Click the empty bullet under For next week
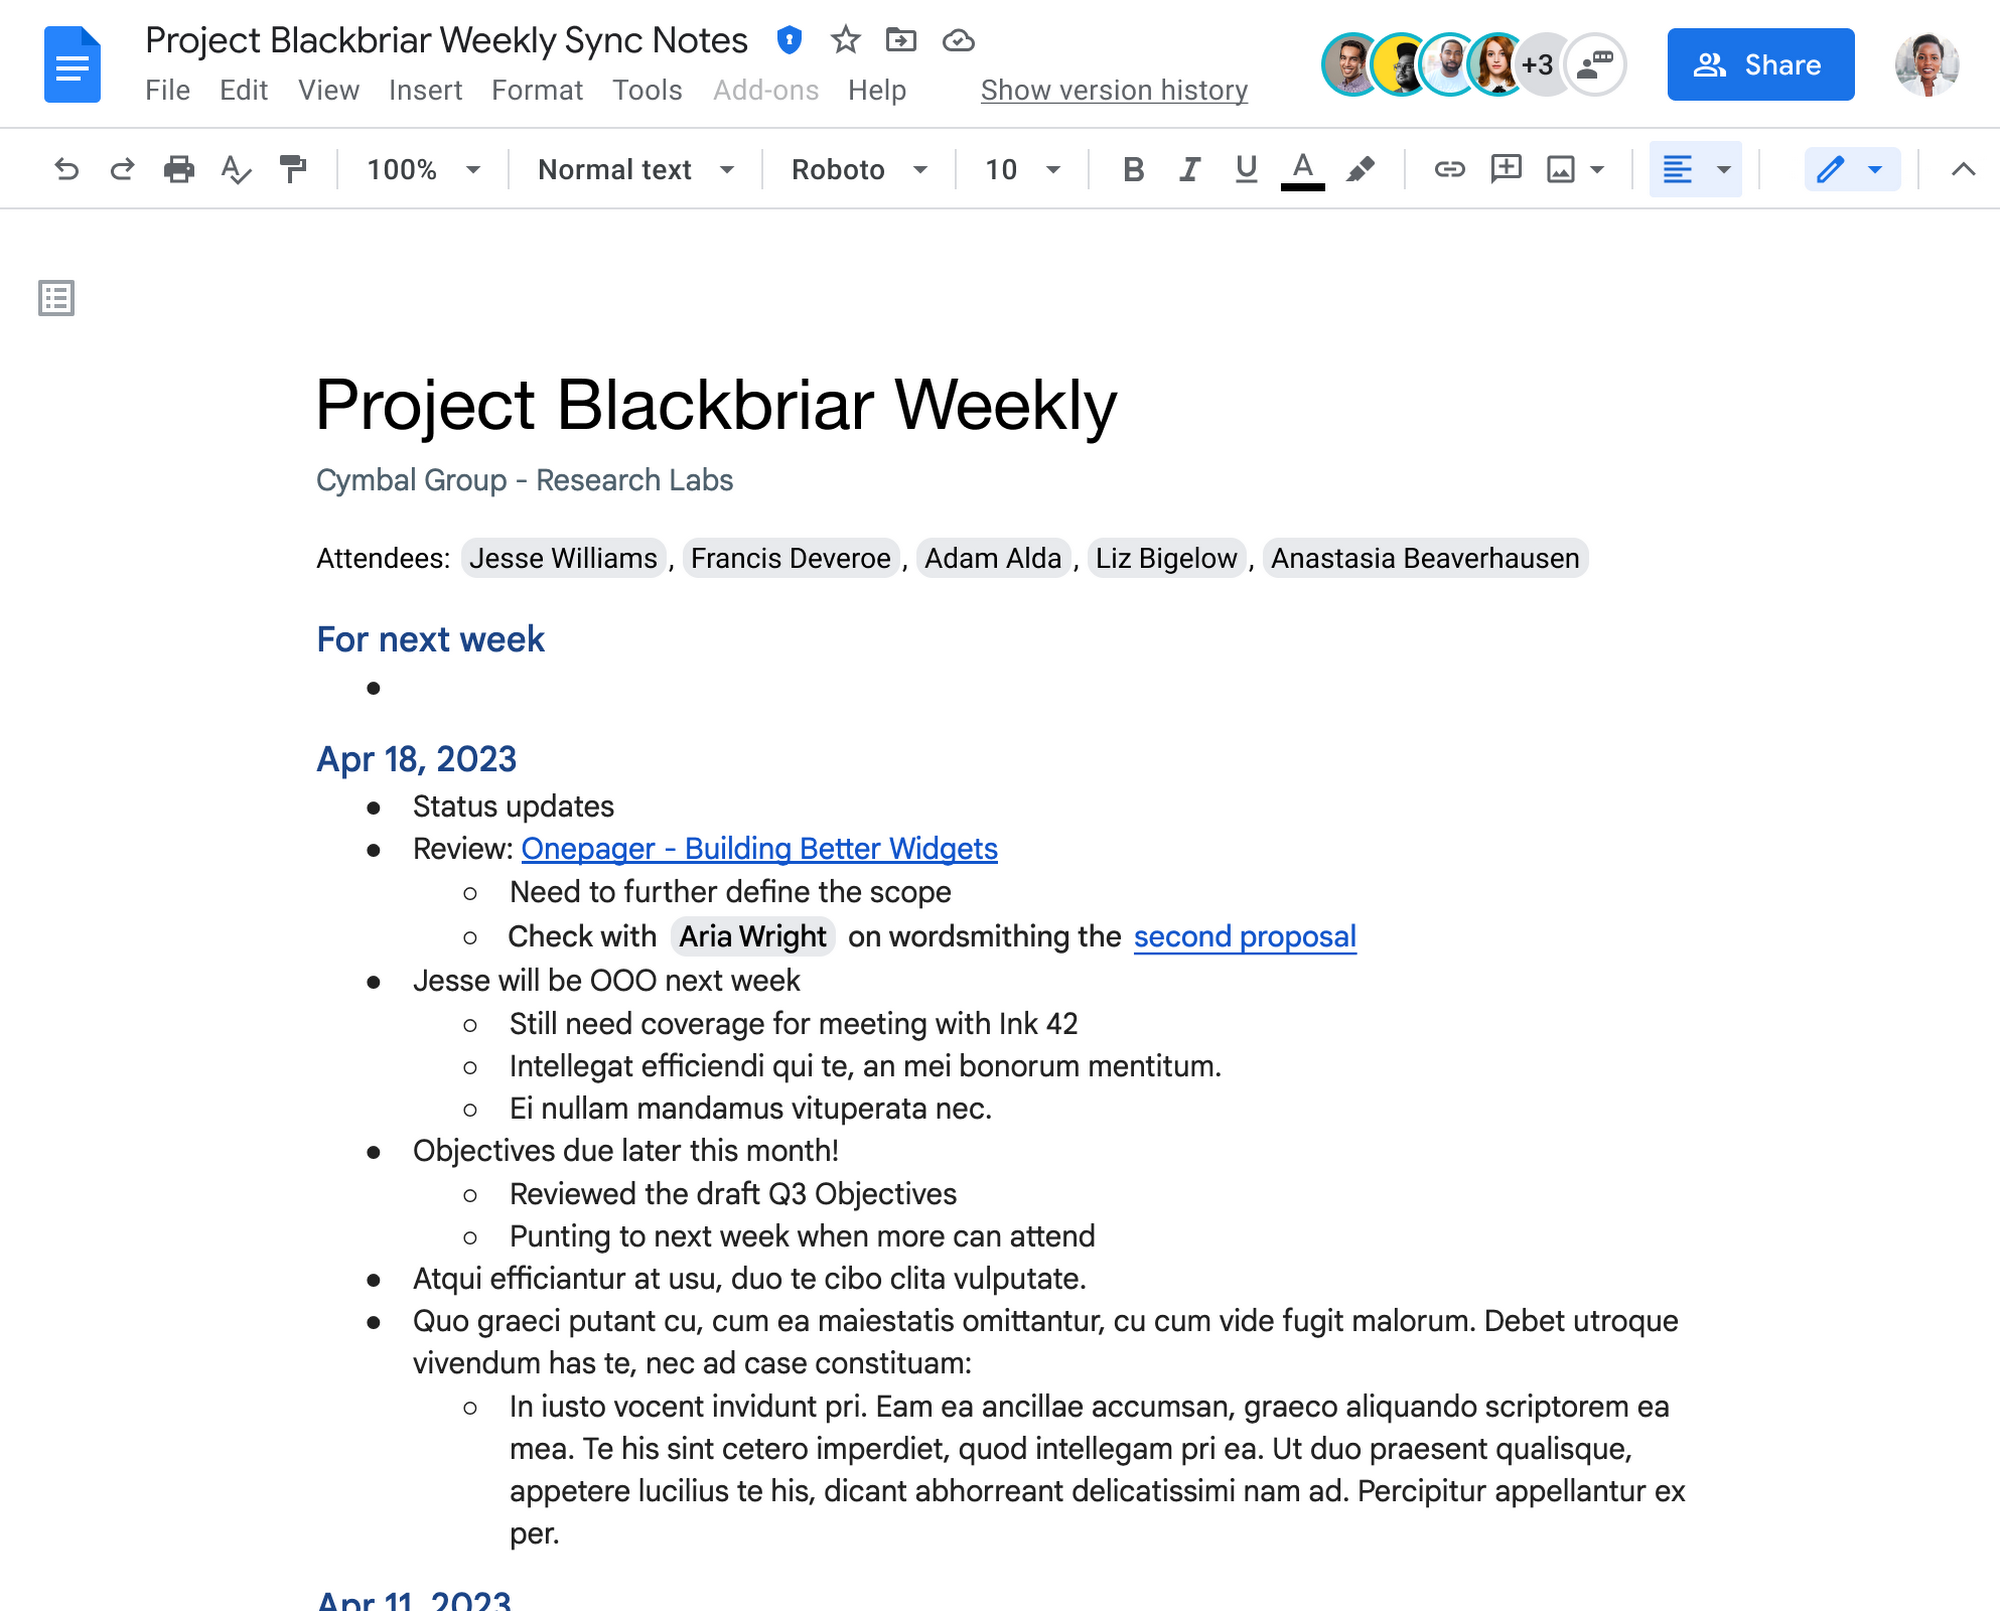The width and height of the screenshot is (2000, 1611). tap(373, 688)
